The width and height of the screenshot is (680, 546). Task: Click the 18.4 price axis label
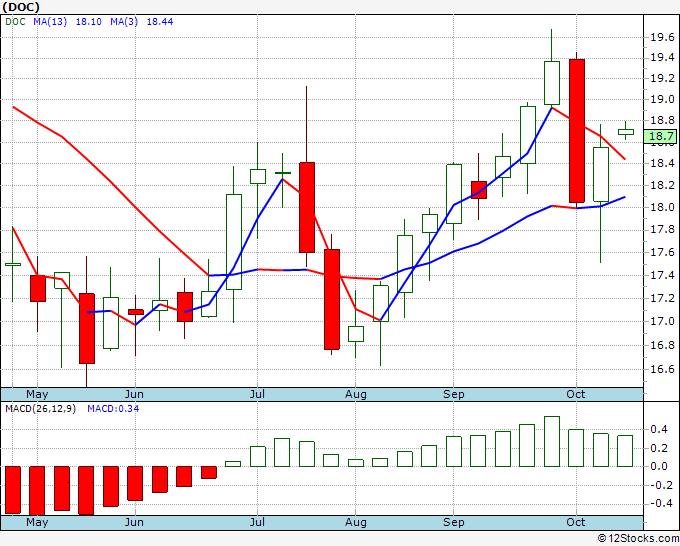point(662,163)
